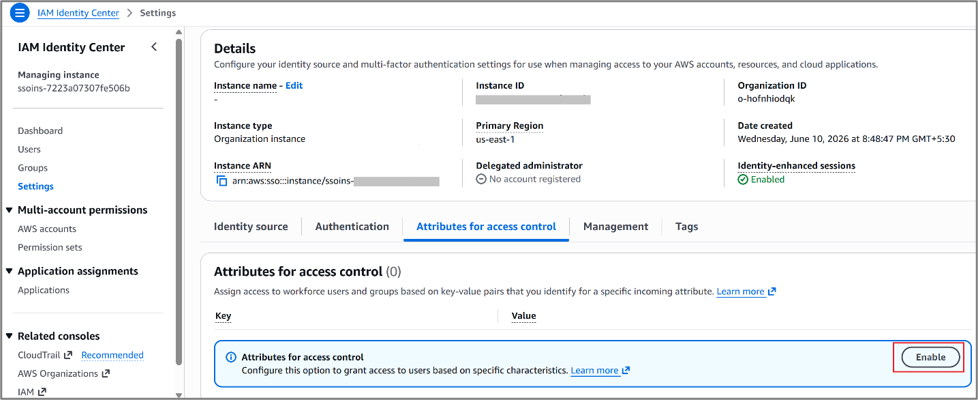Open Learn more link in info banner
The image size is (978, 400).
(600, 370)
